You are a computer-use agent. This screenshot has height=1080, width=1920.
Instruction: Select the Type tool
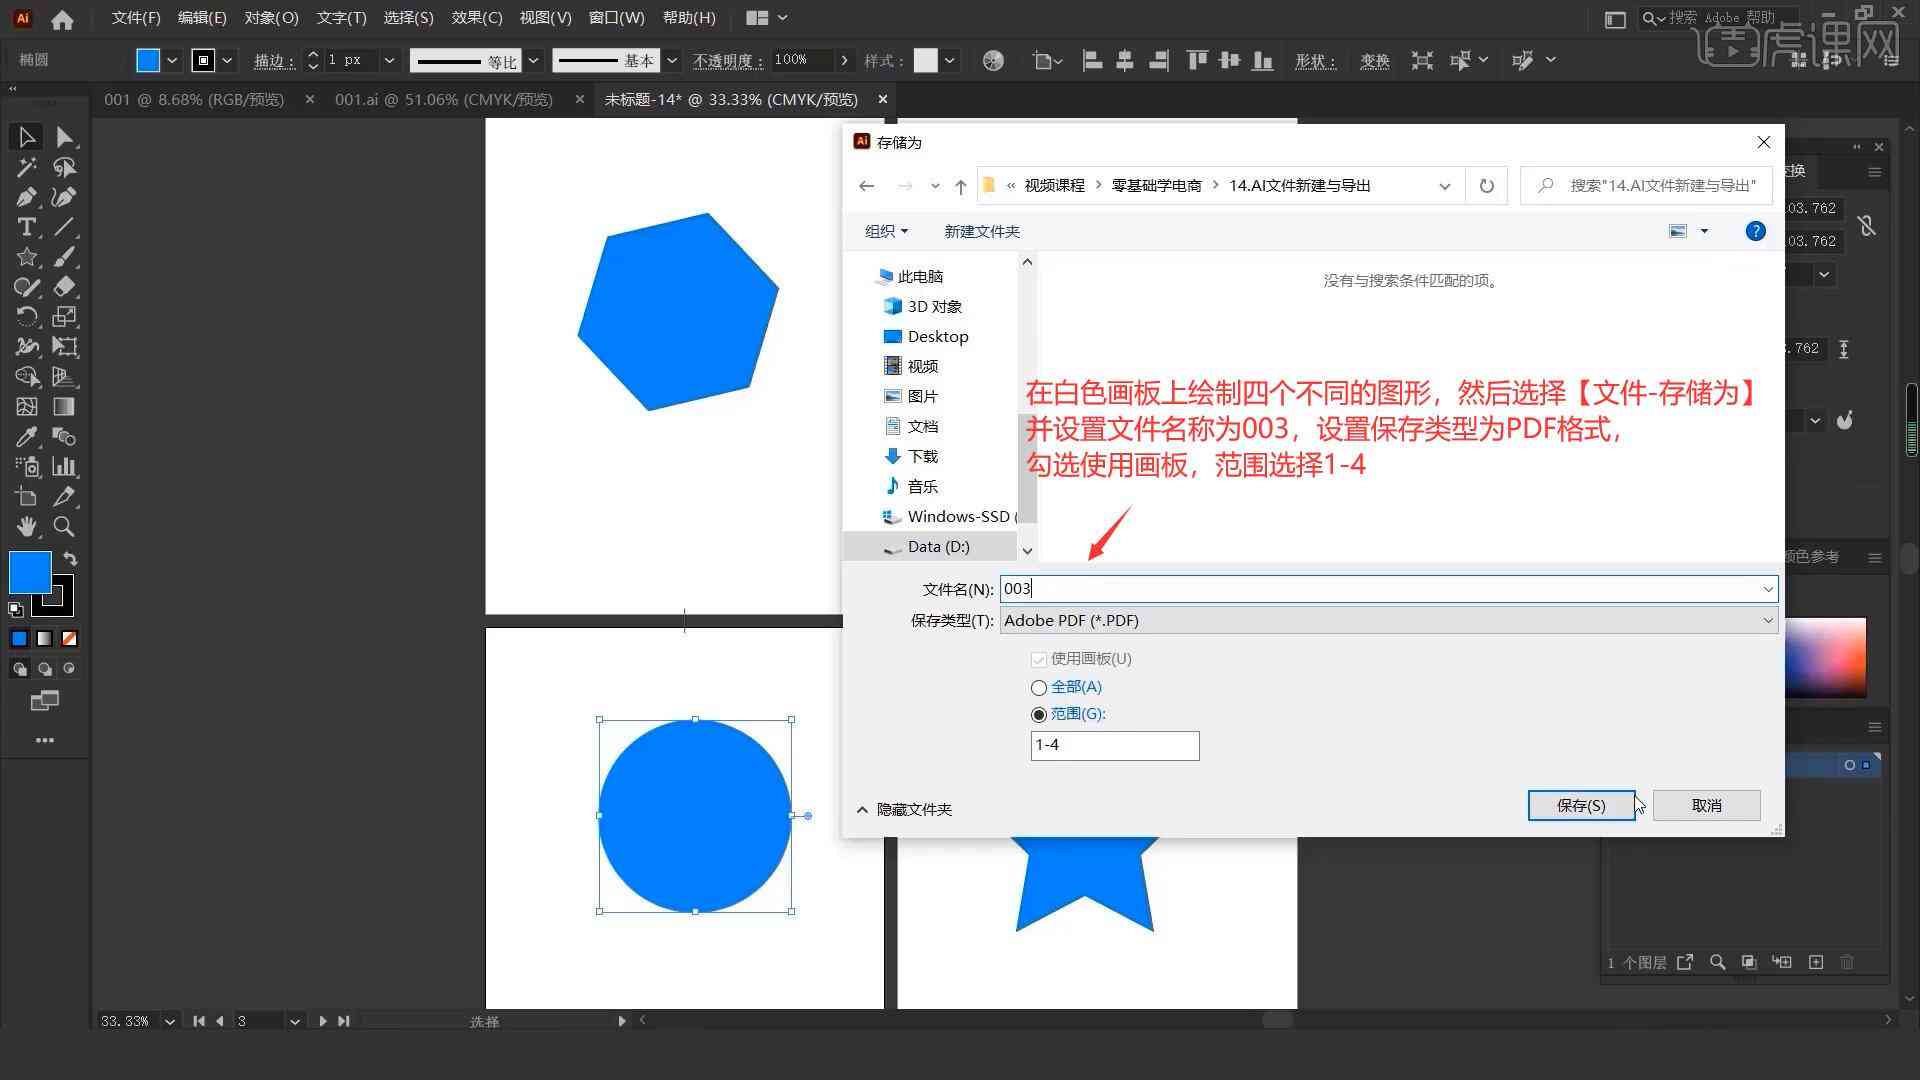coord(25,227)
